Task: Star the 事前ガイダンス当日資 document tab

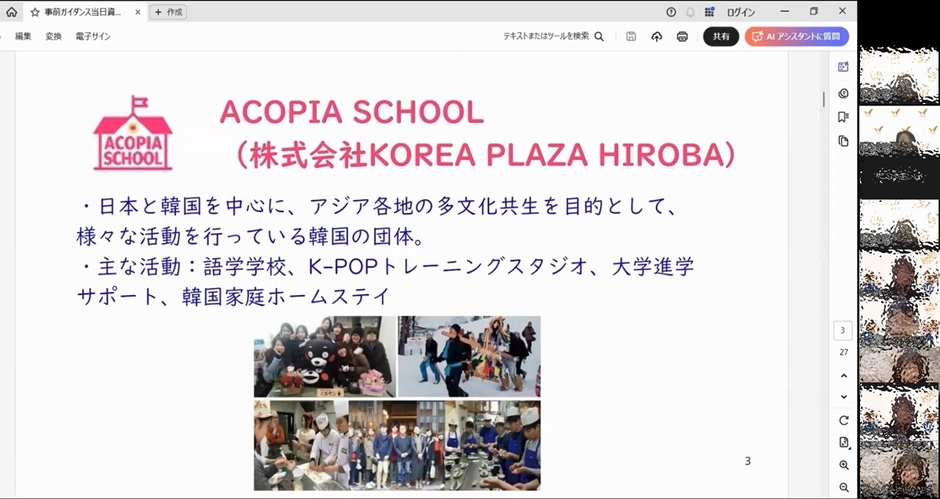Action: pos(35,12)
